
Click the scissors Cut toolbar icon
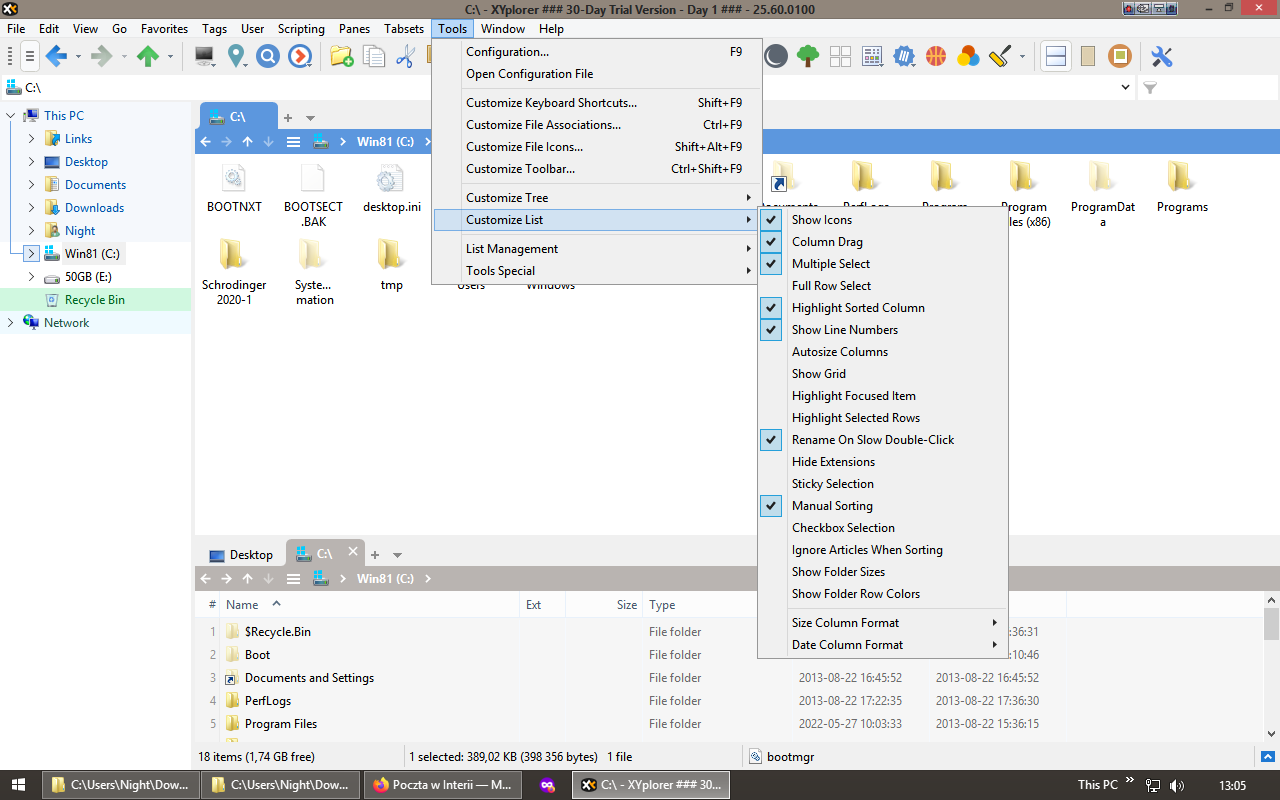pos(404,56)
